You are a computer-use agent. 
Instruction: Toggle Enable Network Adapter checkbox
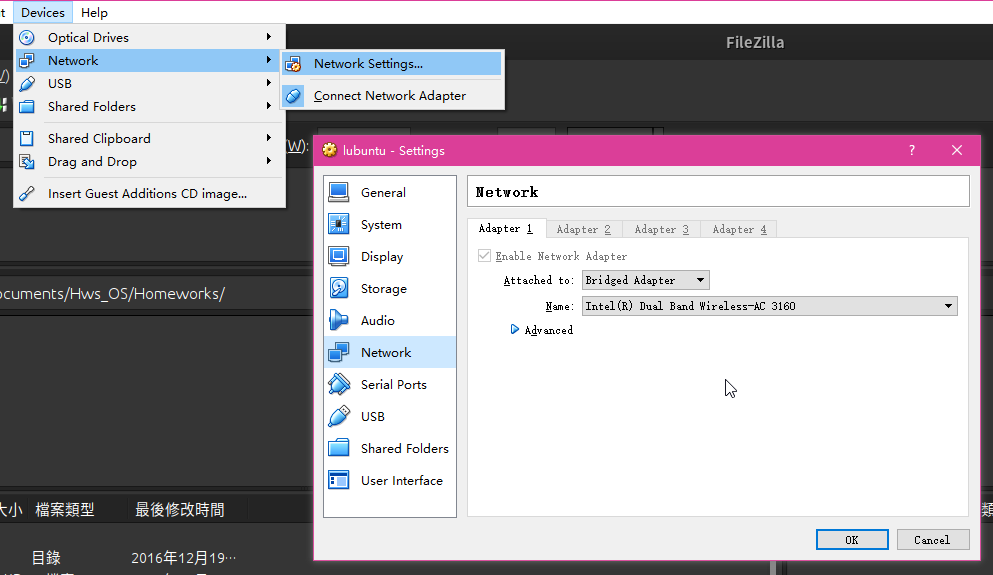(x=484, y=256)
